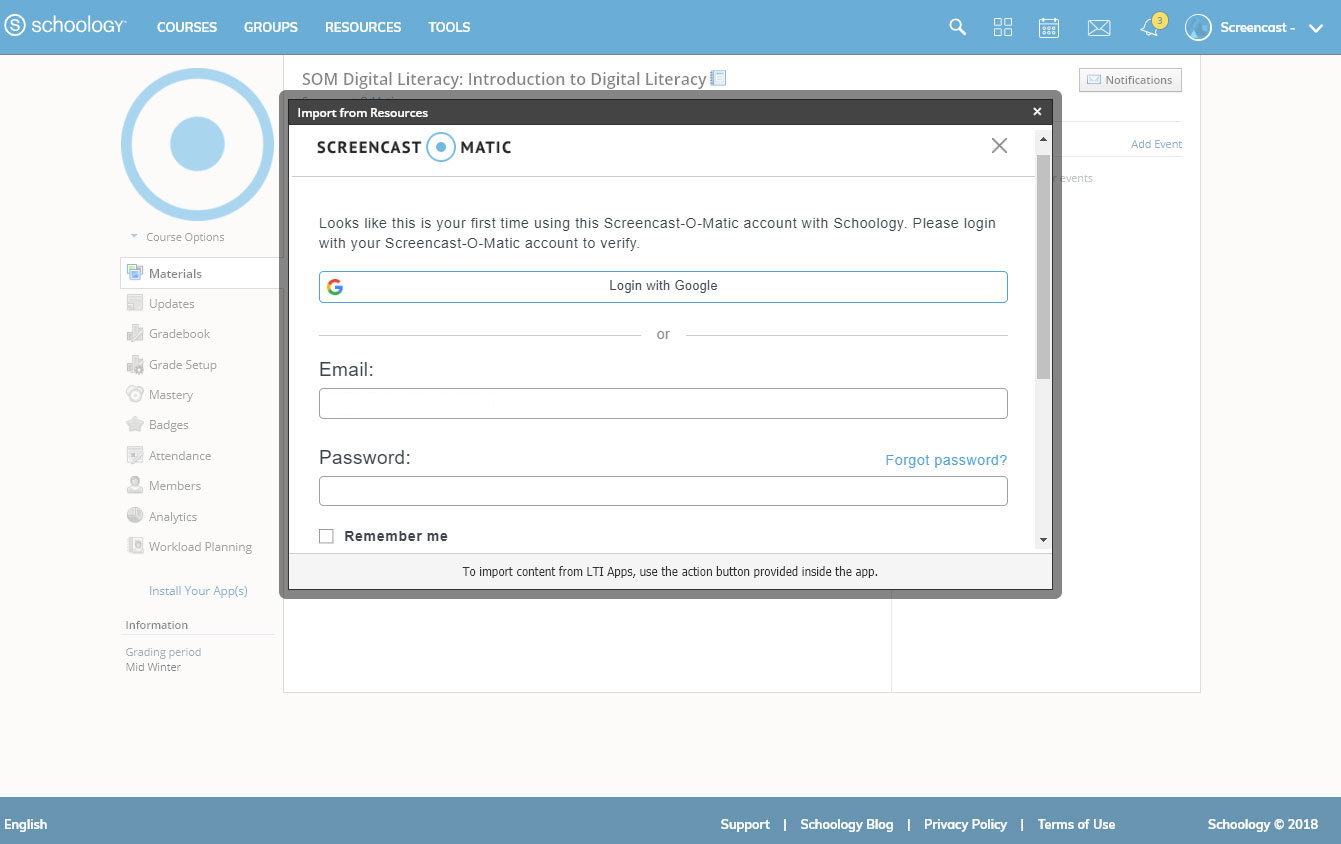This screenshot has width=1341, height=844.
Task: Close the Screencast-O-Matic login panel
Action: (999, 146)
